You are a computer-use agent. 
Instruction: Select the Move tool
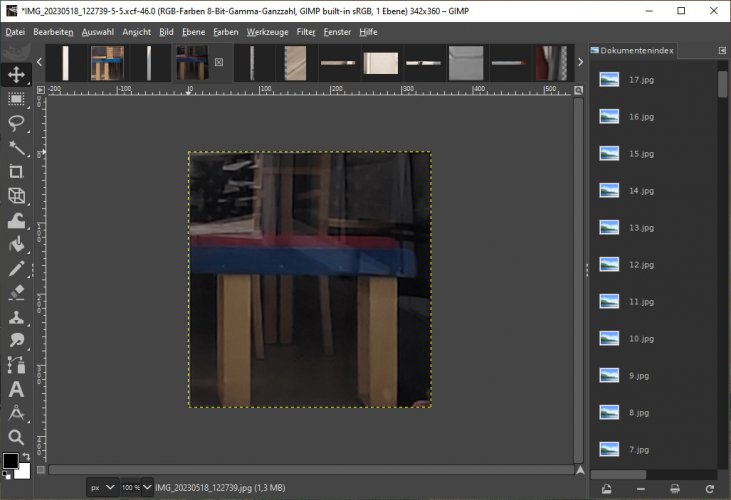[16, 75]
